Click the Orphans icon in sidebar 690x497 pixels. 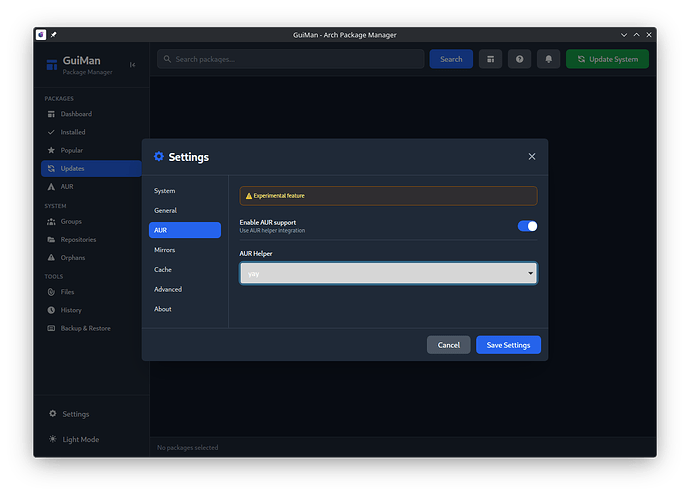click(51, 257)
